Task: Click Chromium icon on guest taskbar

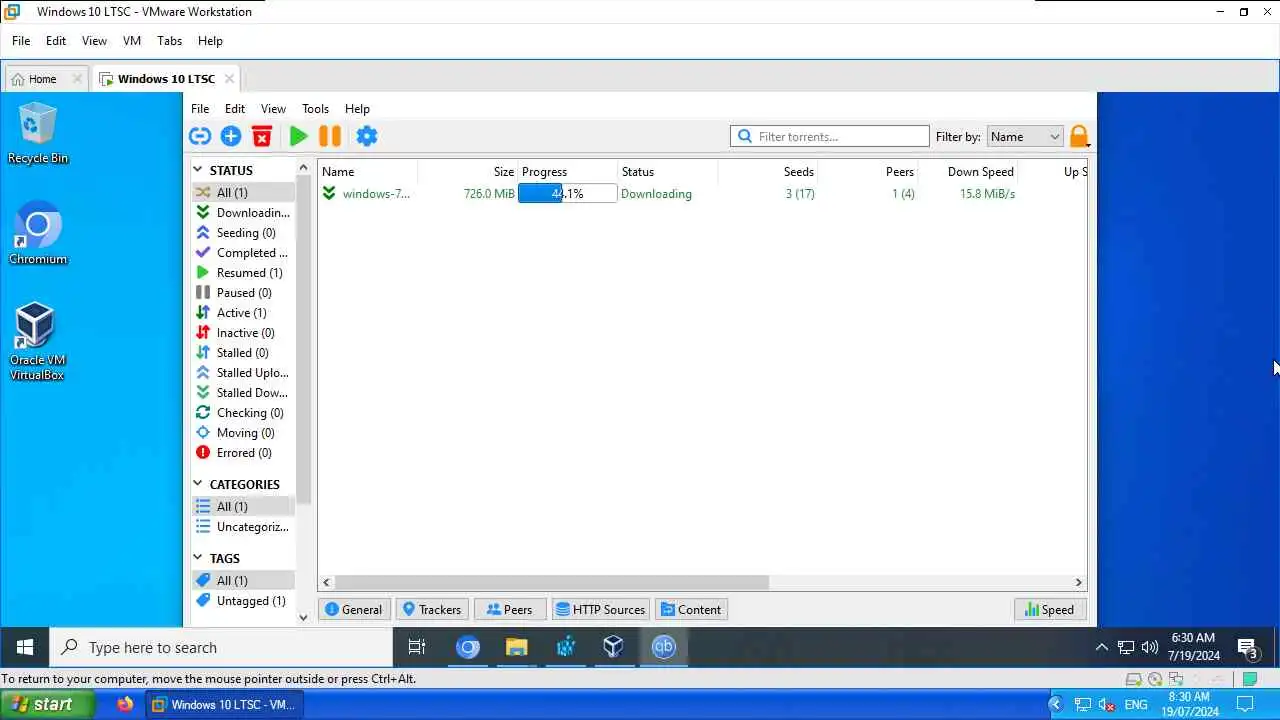Action: 468,647
